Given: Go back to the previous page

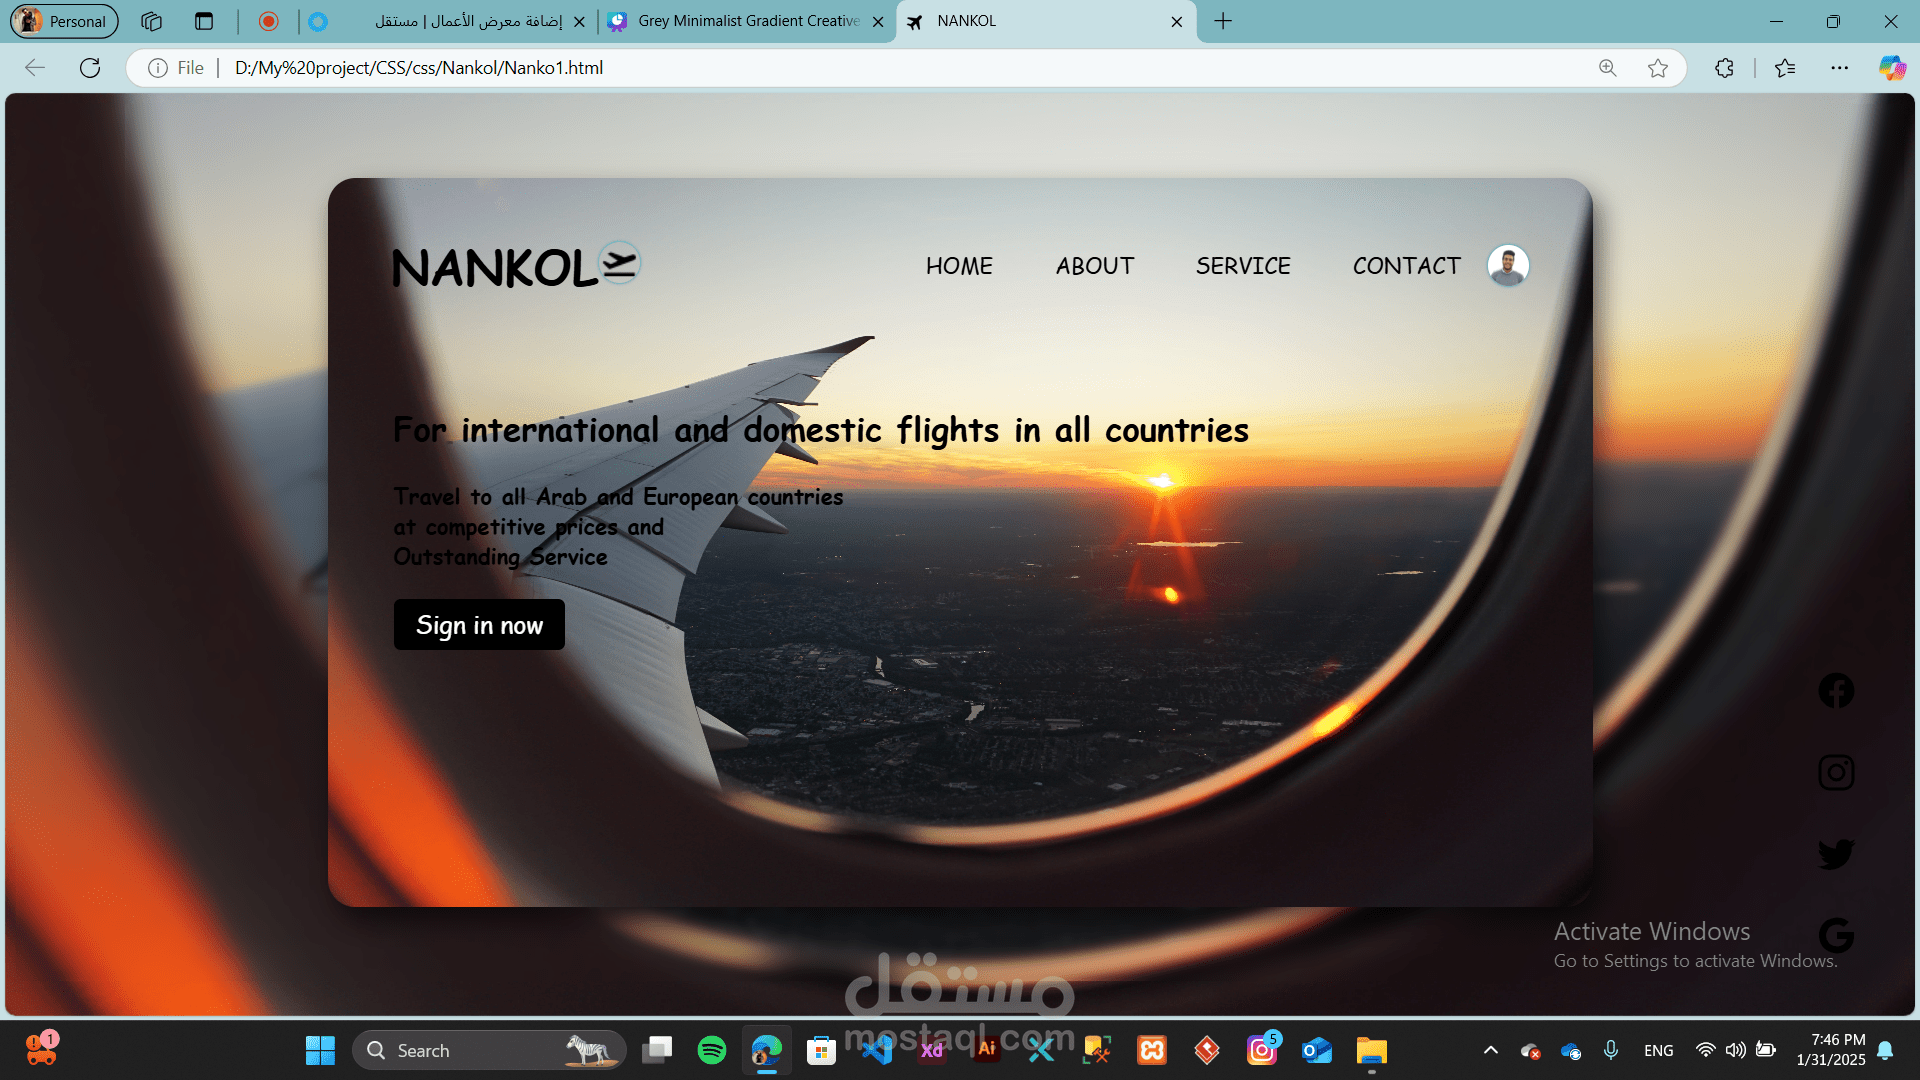Looking at the screenshot, I should [35, 68].
